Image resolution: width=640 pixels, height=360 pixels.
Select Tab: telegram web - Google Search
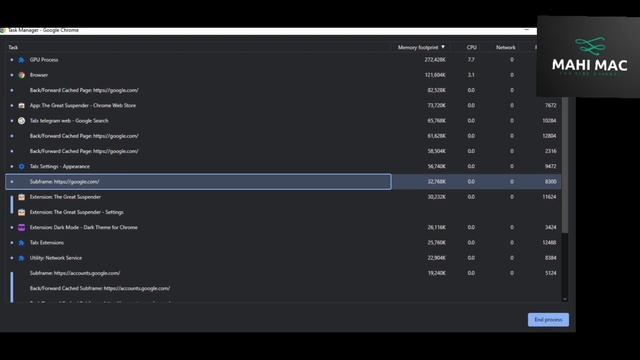pyautogui.click(x=283, y=121)
